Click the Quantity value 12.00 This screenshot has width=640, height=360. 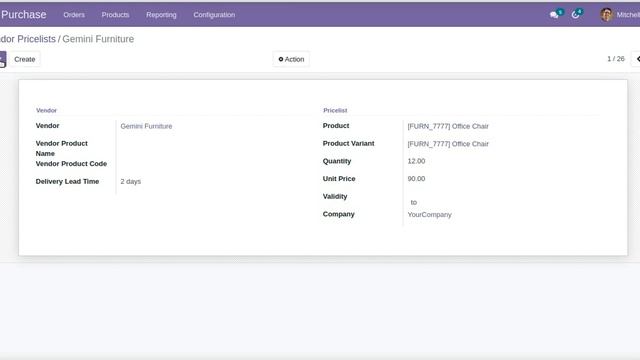(416, 161)
